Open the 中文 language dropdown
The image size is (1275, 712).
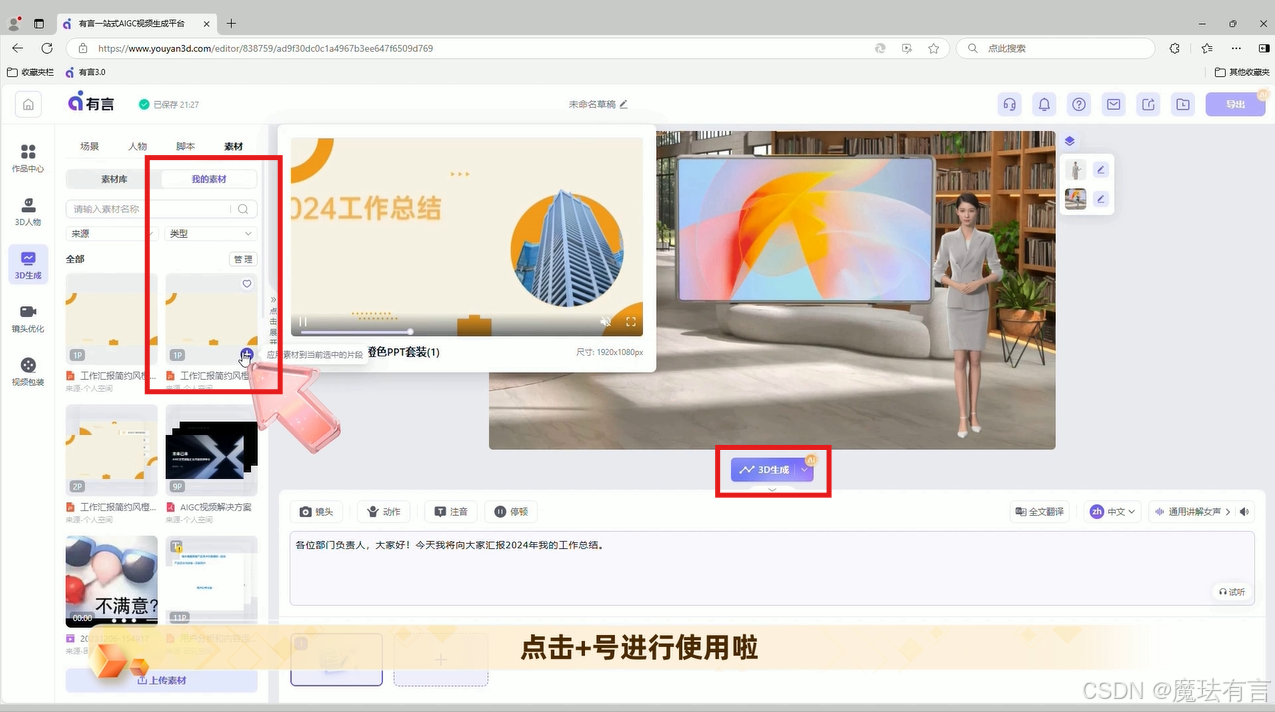click(1113, 511)
